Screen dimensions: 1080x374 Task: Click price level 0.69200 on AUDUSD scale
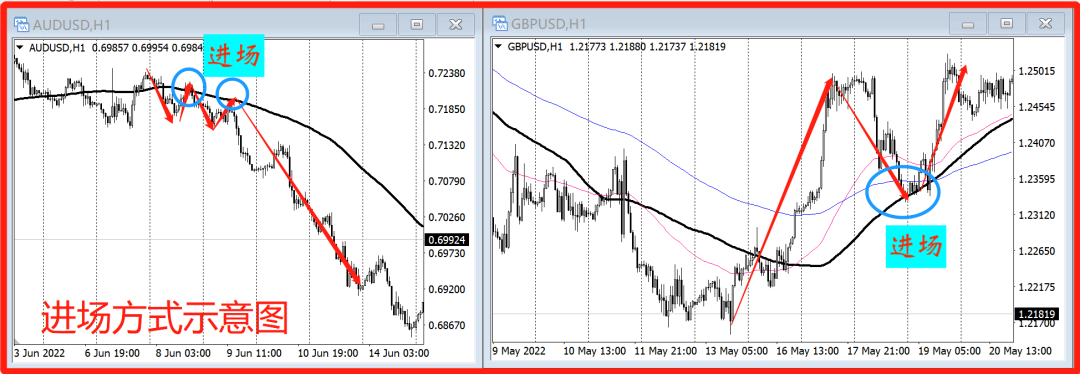pyautogui.click(x=447, y=289)
